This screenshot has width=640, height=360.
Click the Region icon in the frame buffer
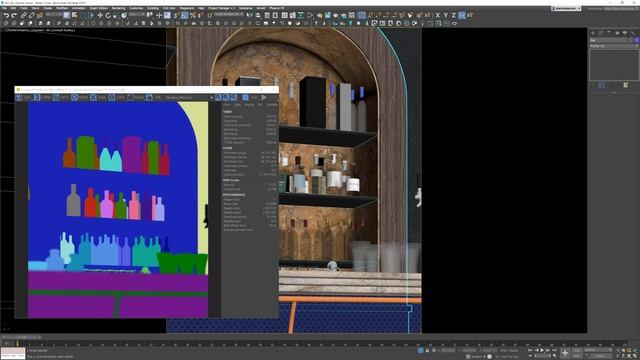coord(131,98)
